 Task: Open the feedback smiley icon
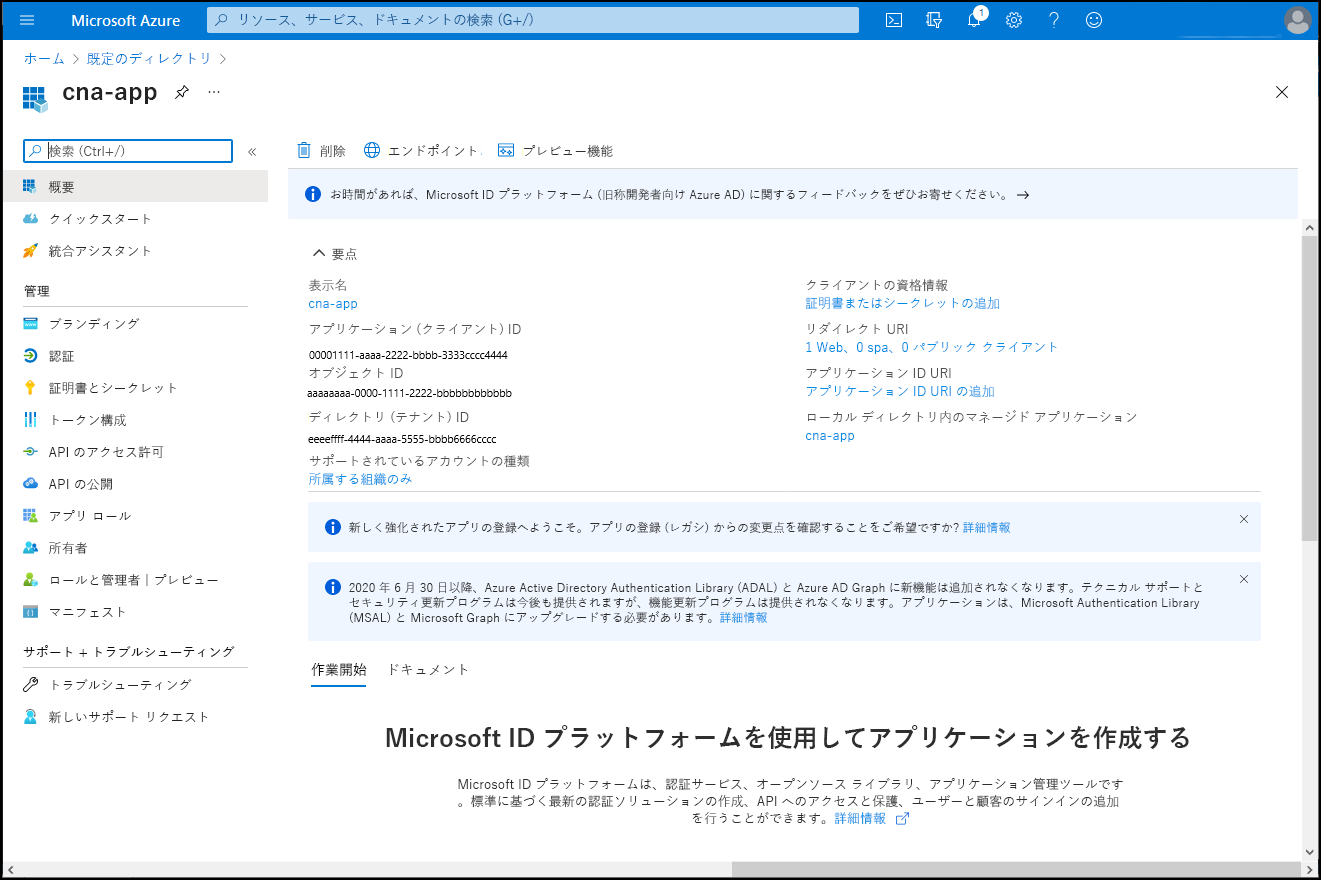[x=1094, y=20]
